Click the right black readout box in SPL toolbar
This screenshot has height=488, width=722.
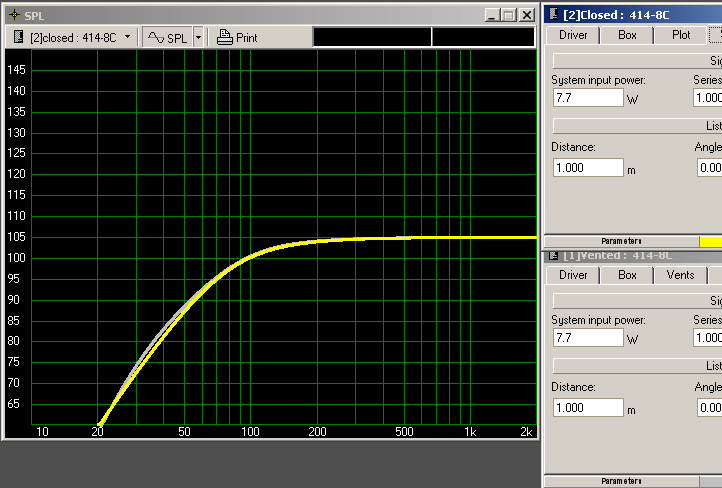coord(483,37)
